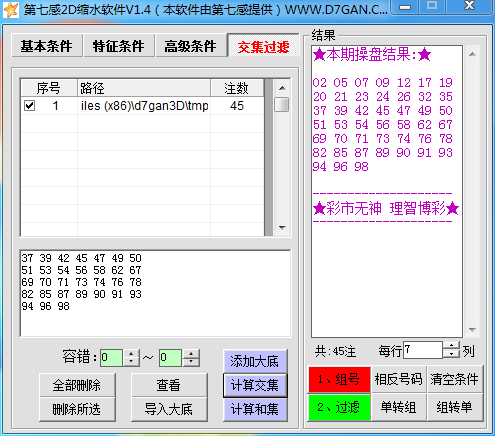Screen dimensions: 495x436
Task: Click the file list scroll up arrow
Action: pos(282,88)
